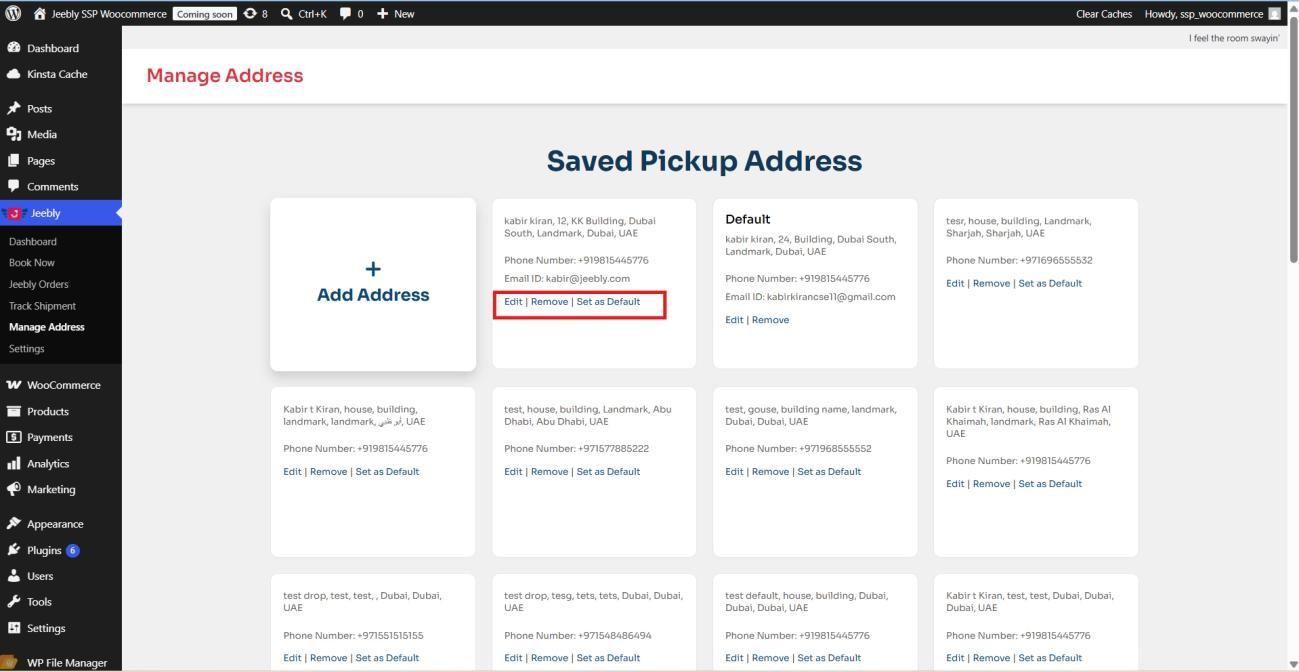Click the Saved Pickup Address heading
Viewport: 1299px width, 672px height.
pos(704,161)
